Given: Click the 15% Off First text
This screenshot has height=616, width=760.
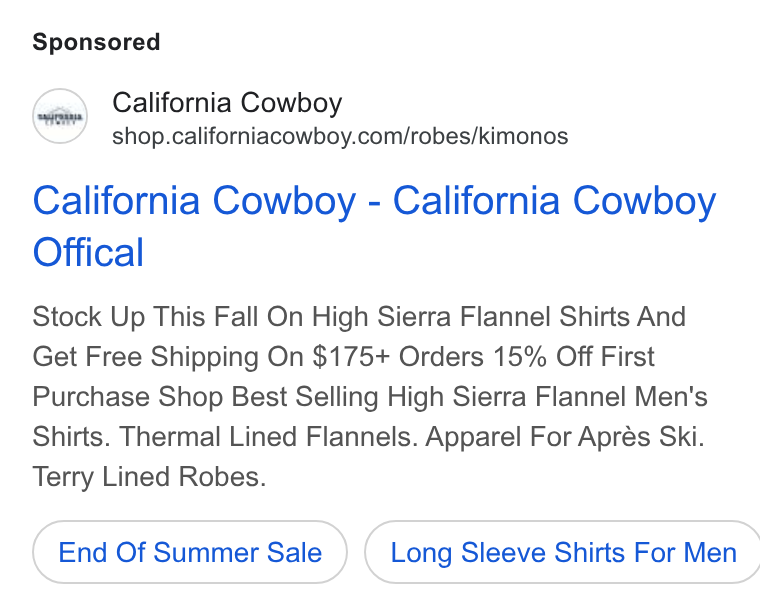Looking at the screenshot, I should click(574, 357).
